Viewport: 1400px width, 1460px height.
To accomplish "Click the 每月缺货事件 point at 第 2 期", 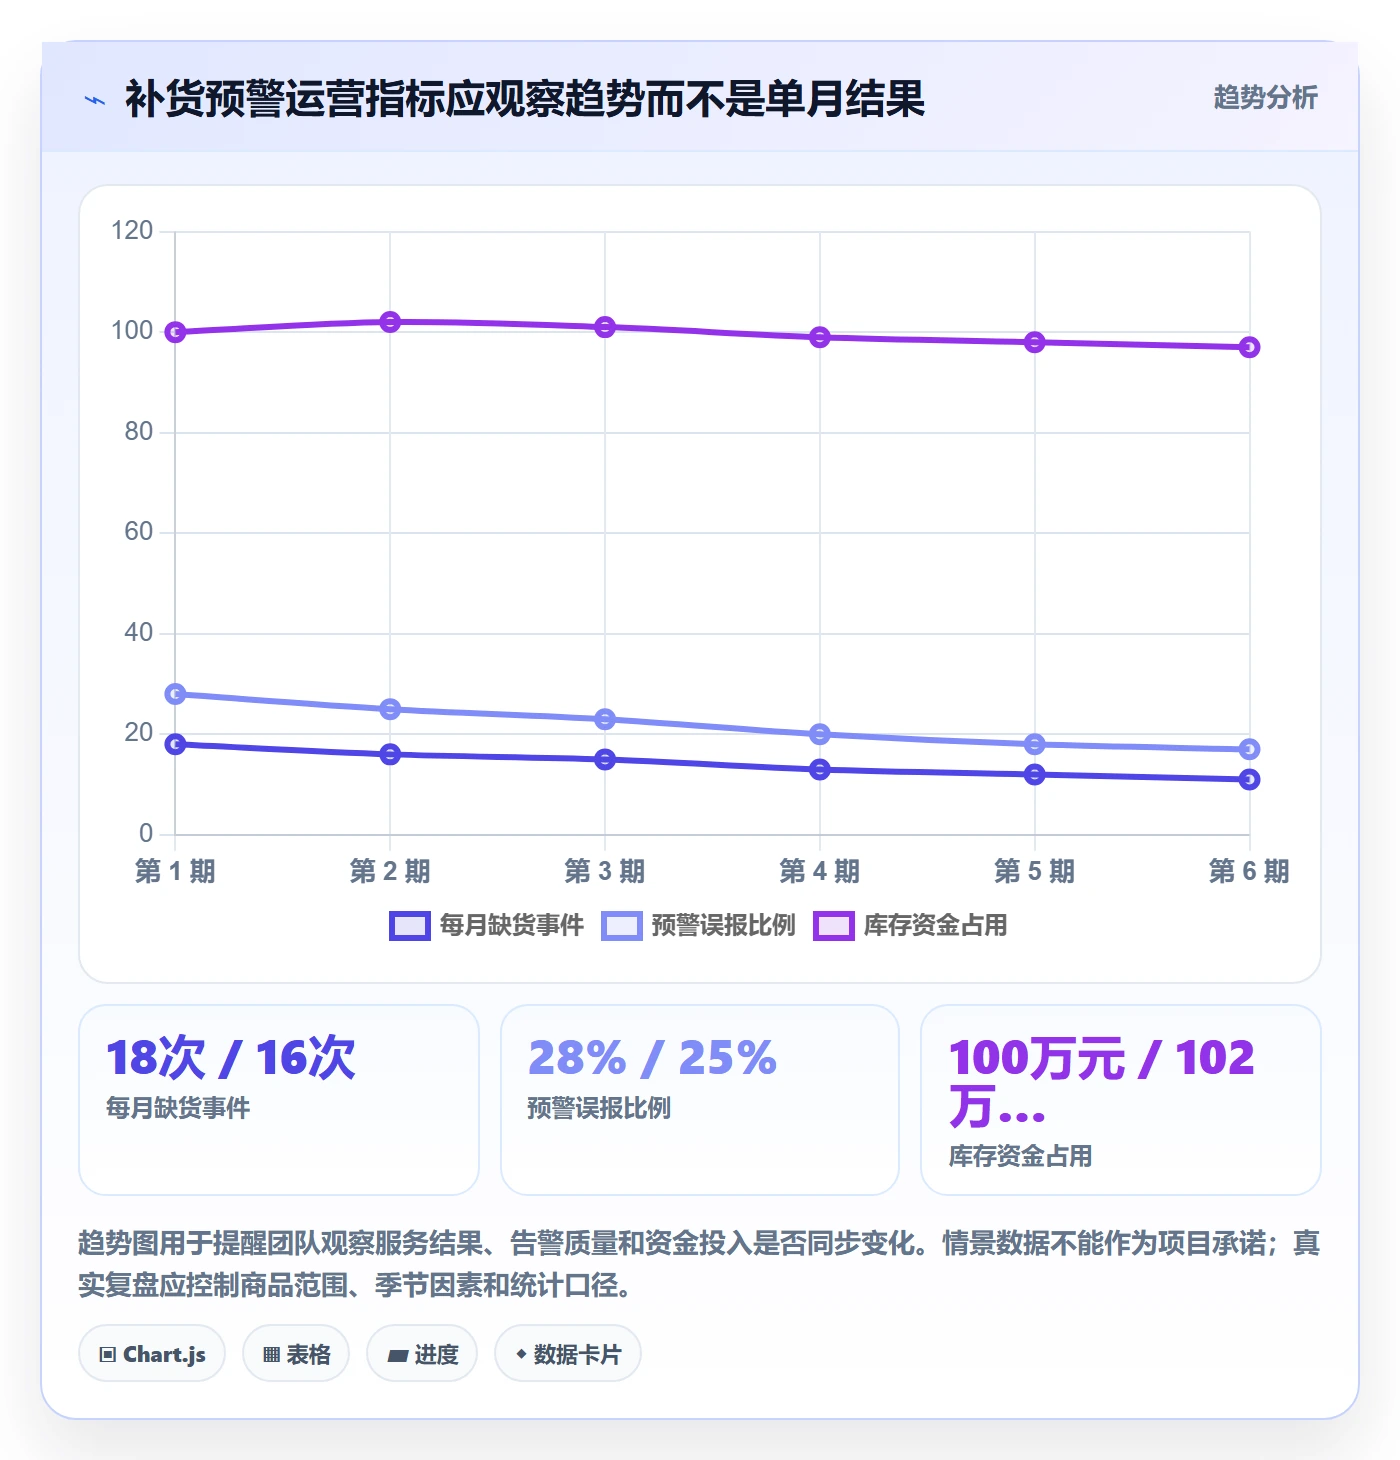I will pos(390,754).
